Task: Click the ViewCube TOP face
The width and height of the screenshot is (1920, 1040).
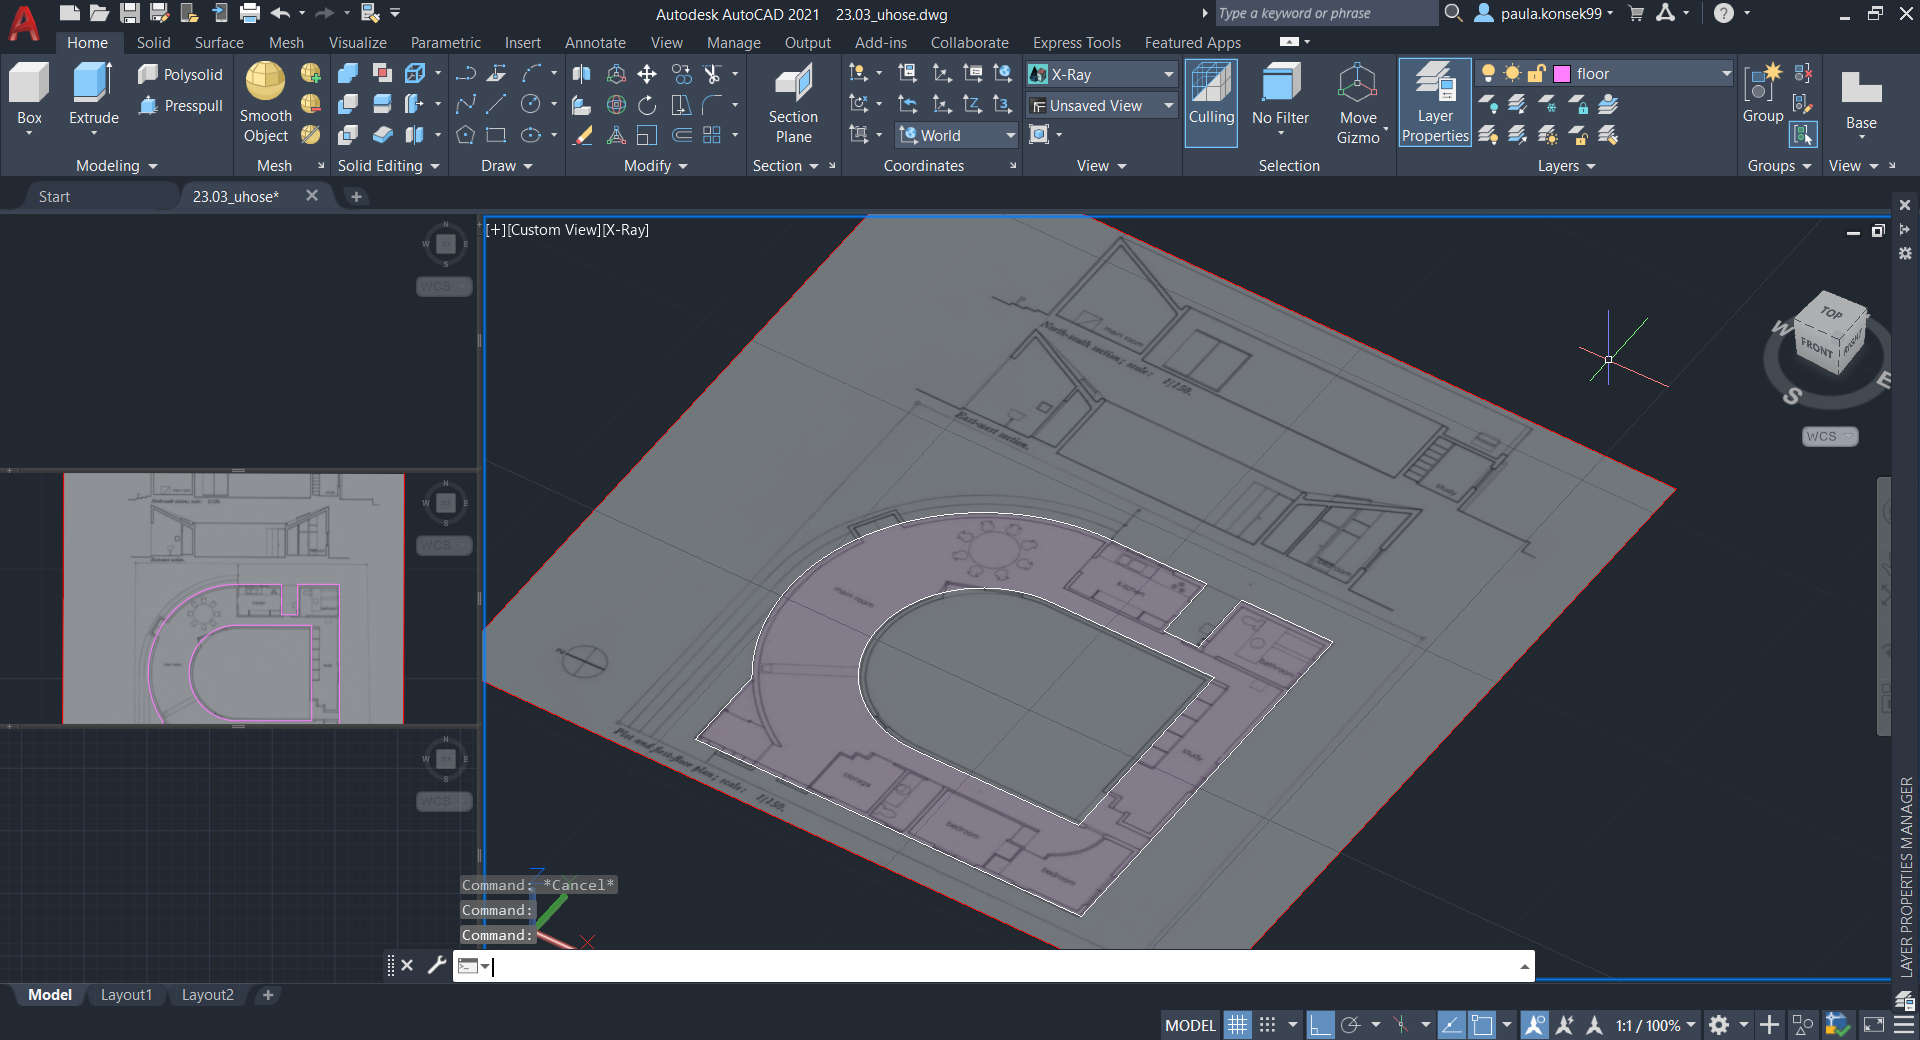Action: [x=1831, y=312]
